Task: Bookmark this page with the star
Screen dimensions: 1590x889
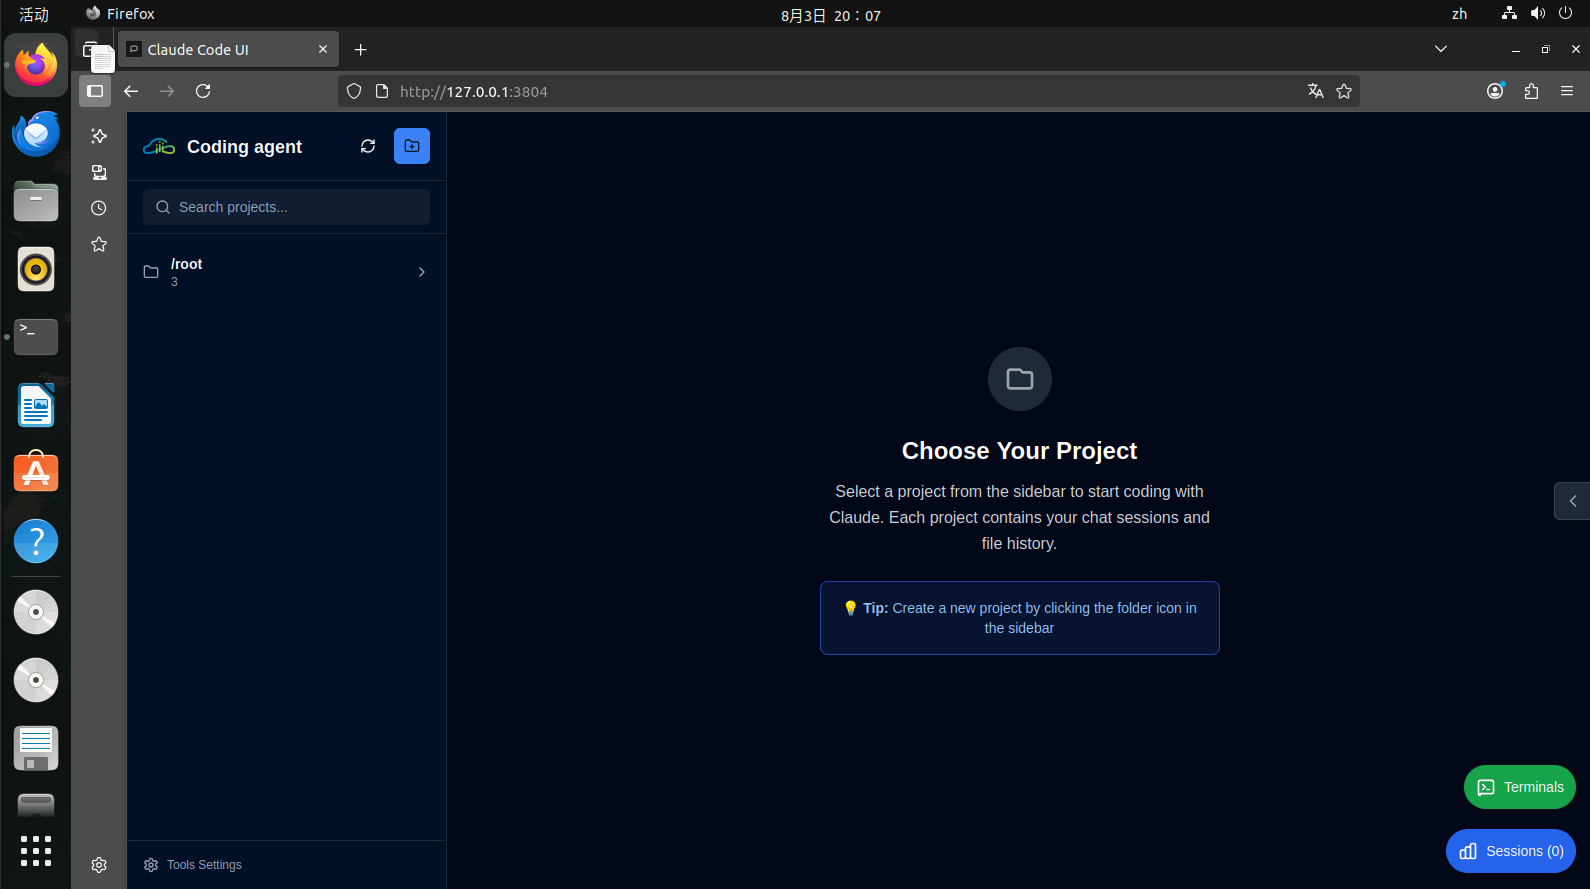Action: tap(1344, 91)
